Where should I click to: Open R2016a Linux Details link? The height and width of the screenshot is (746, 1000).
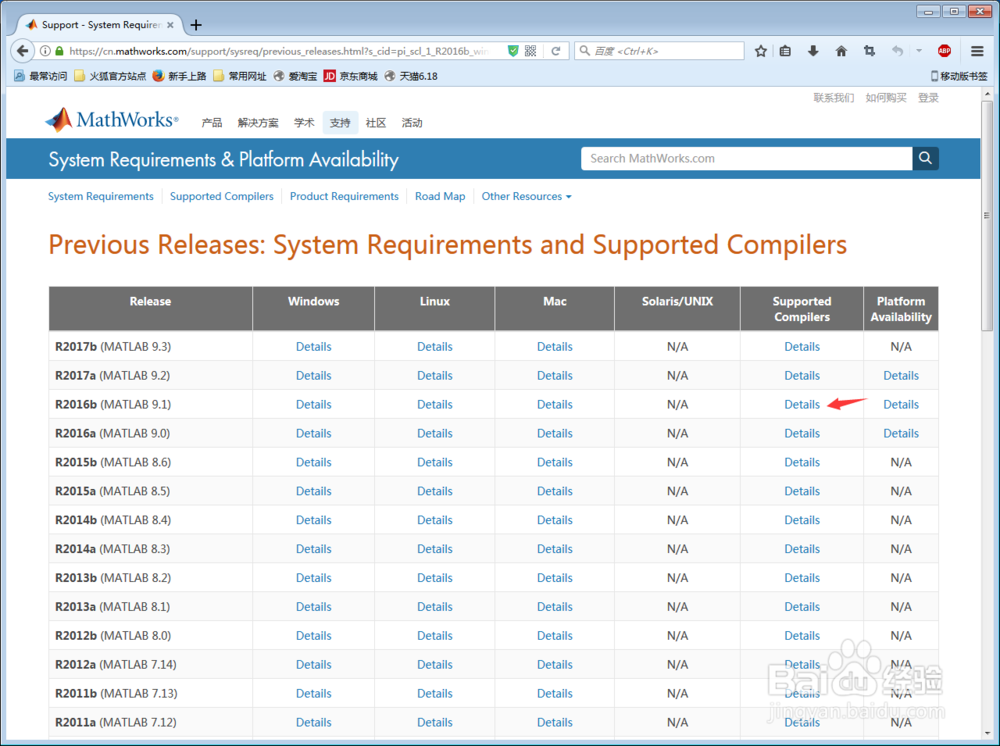pos(434,434)
